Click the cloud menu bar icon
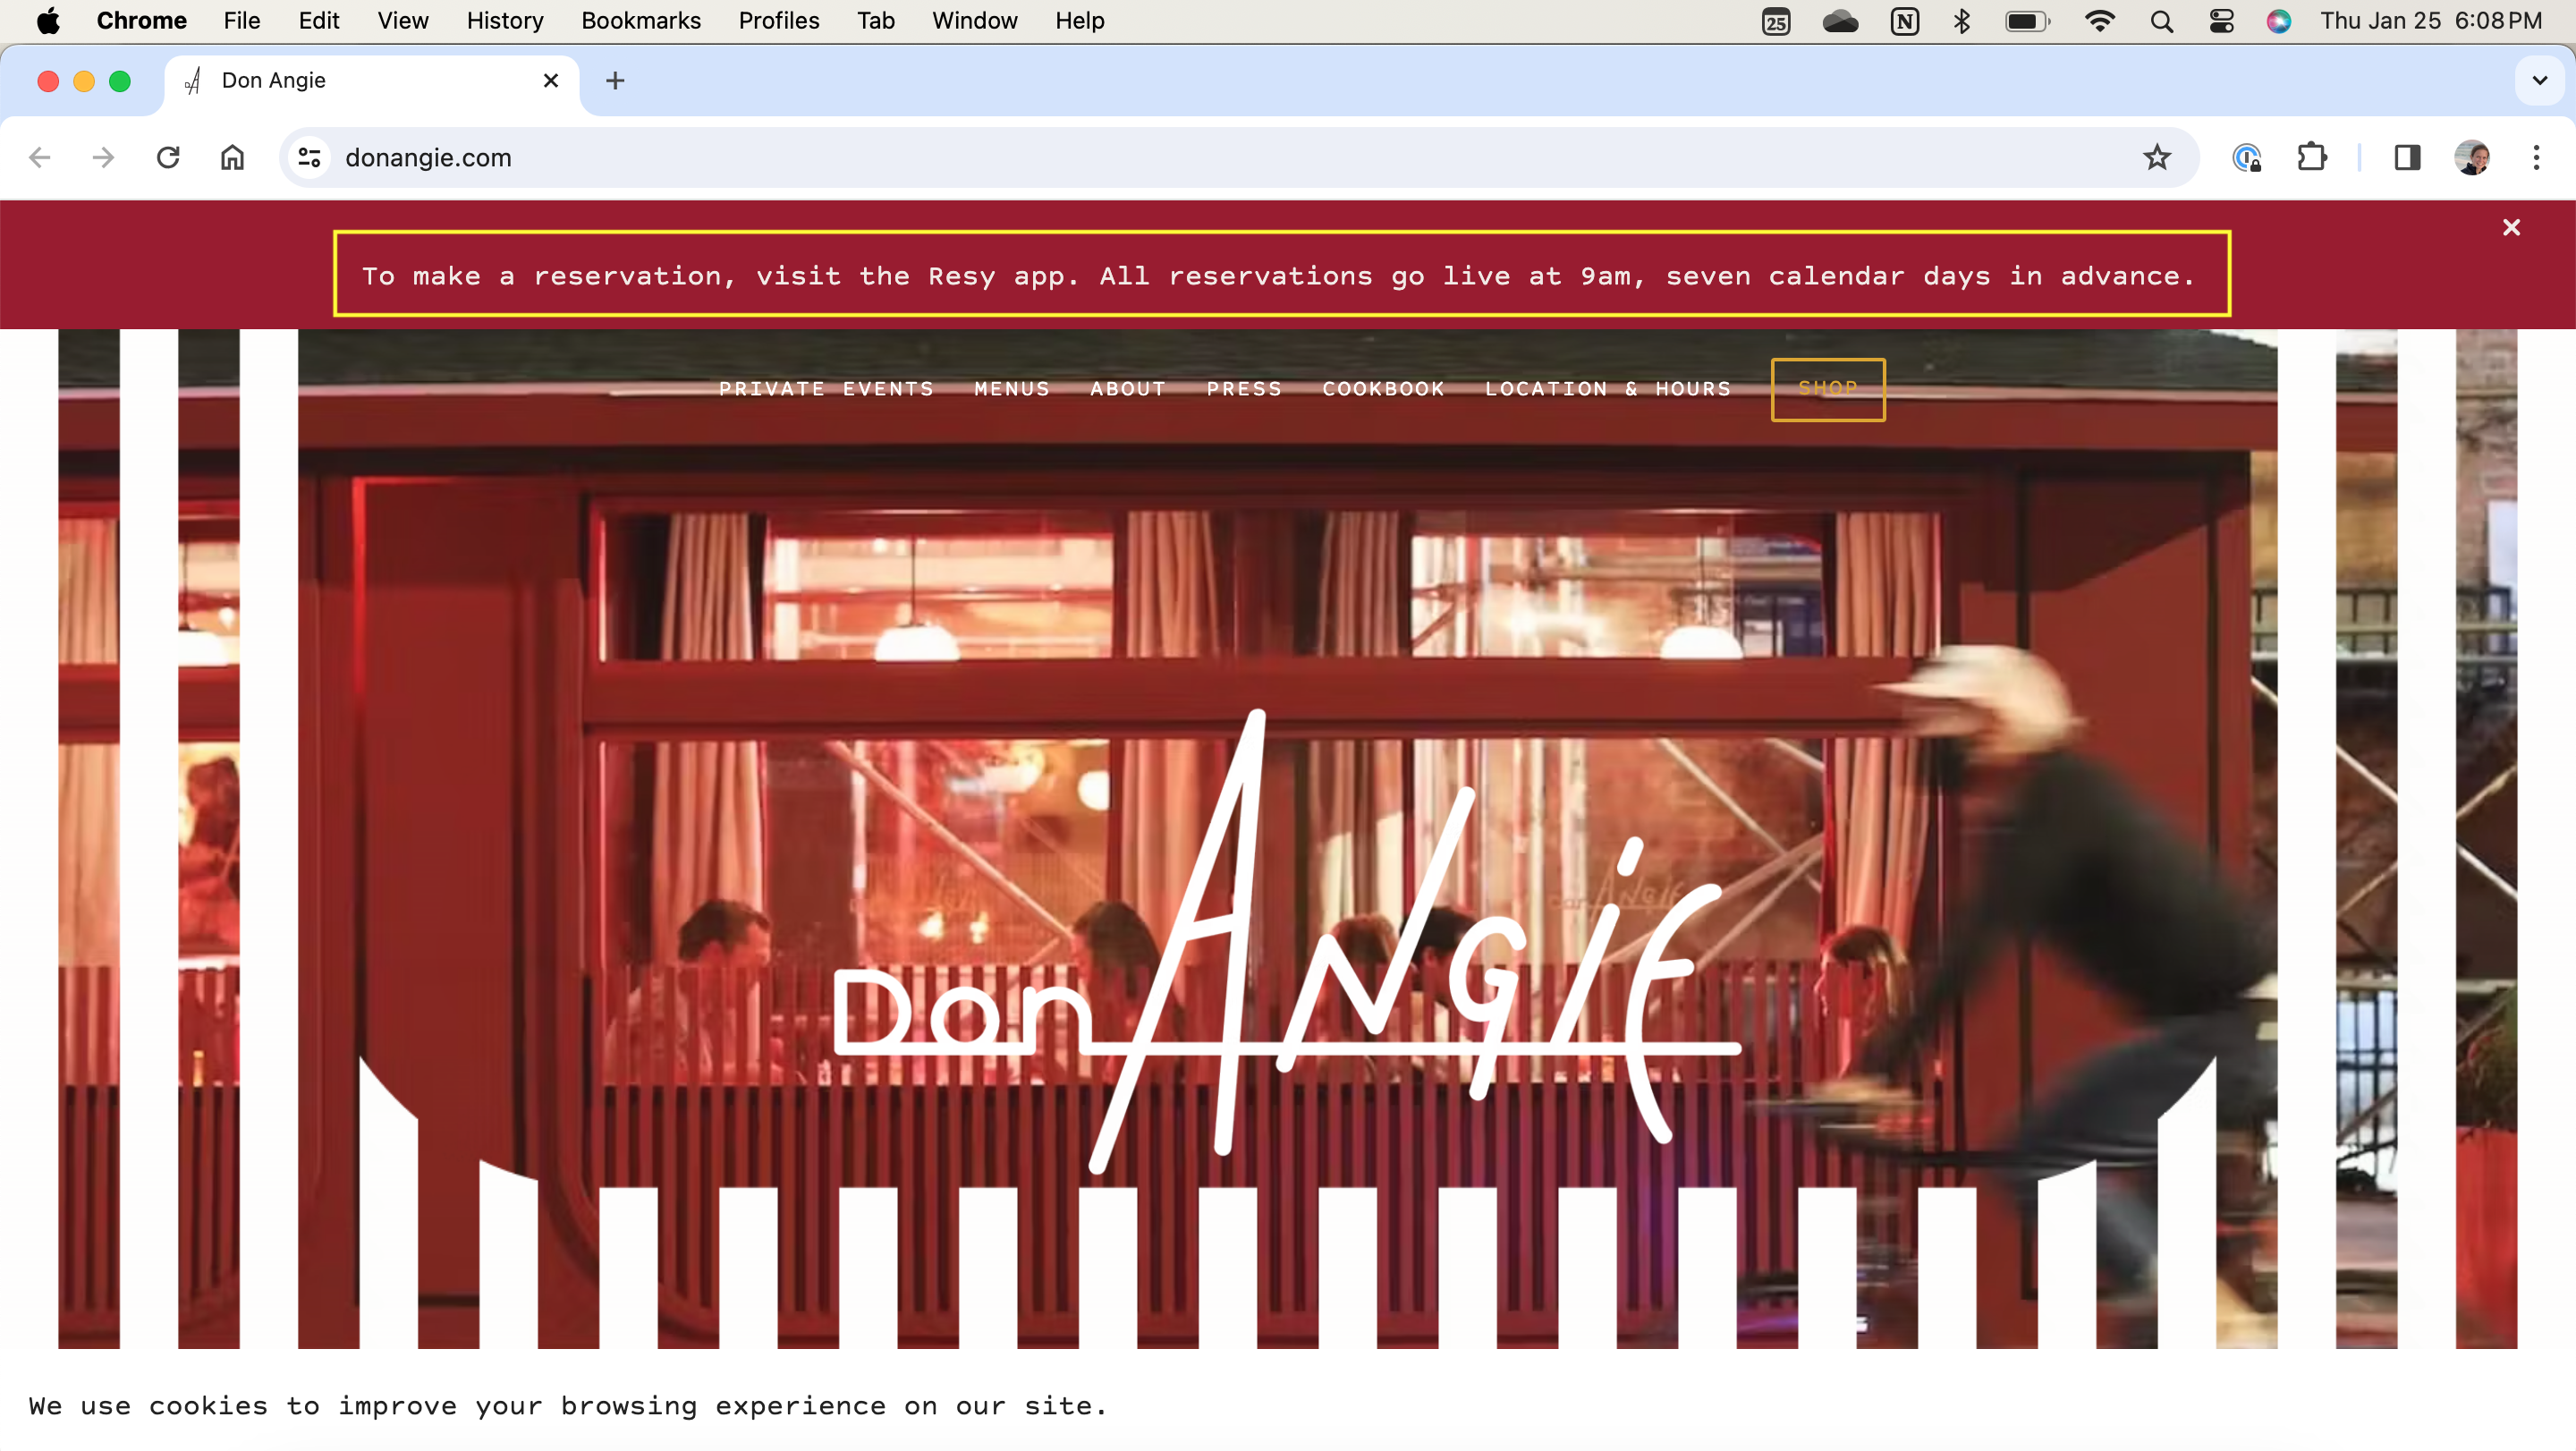This screenshot has width=2576, height=1451. 1840,21
